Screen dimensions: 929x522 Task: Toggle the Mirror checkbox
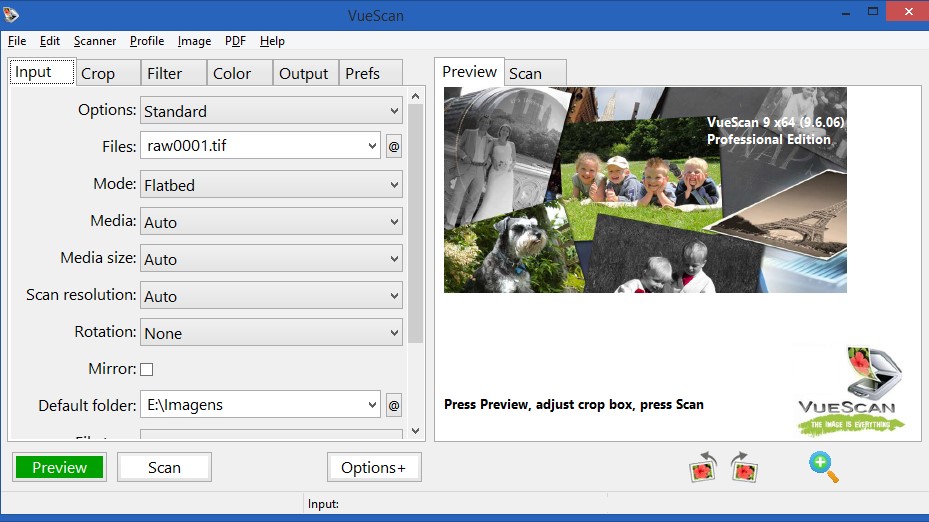pyautogui.click(x=146, y=369)
